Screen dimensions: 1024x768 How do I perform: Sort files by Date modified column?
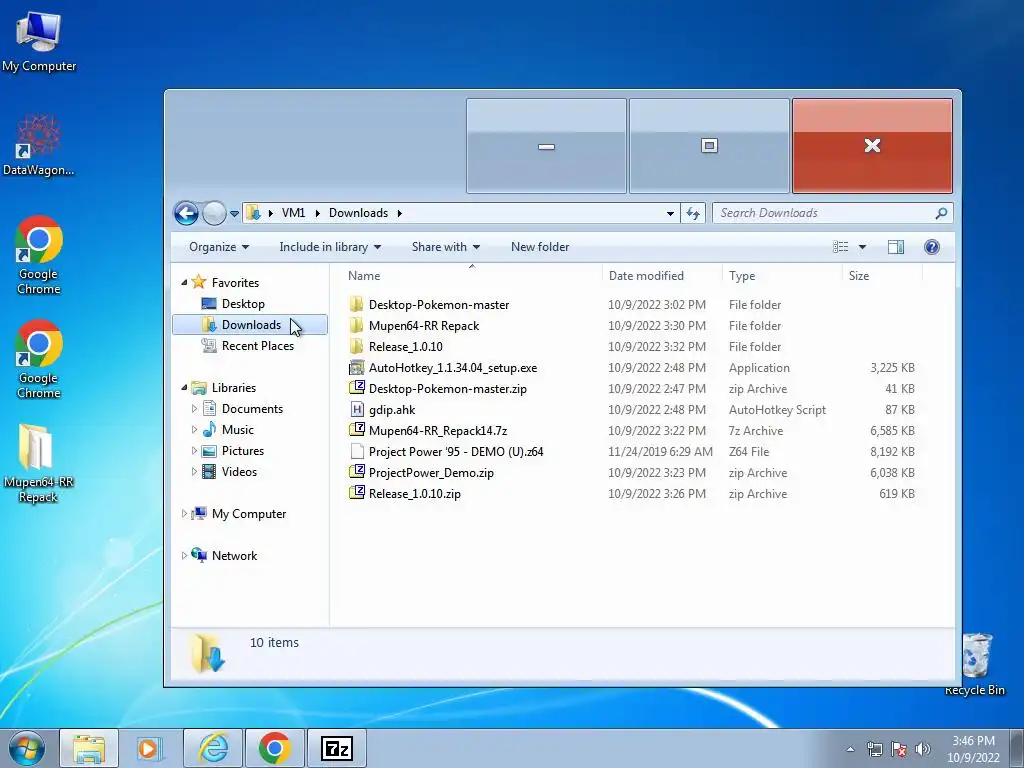point(662,276)
